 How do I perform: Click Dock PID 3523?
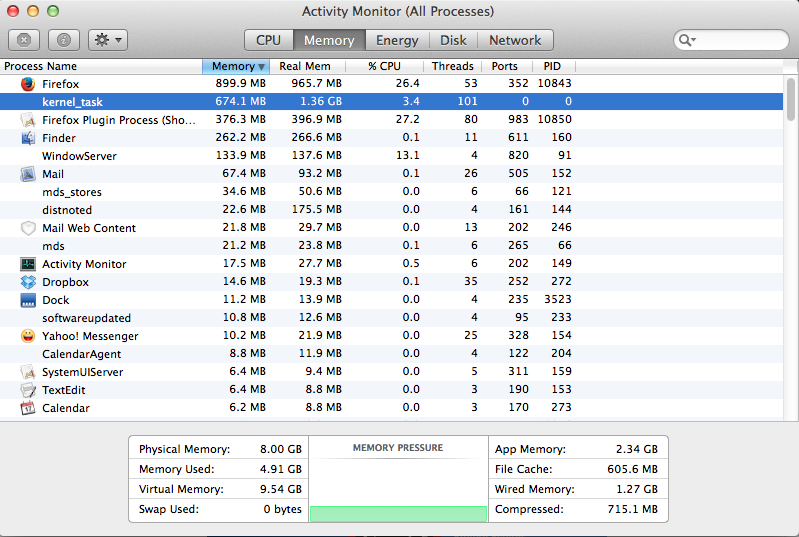tap(558, 299)
